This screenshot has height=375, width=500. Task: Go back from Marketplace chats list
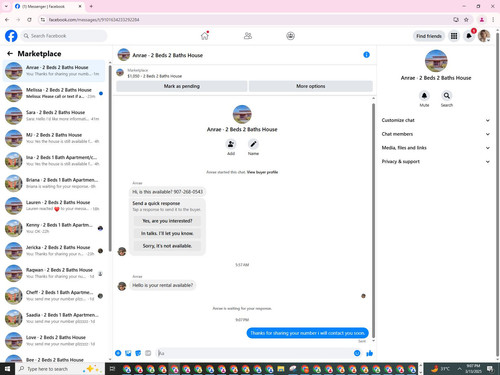click(10, 53)
